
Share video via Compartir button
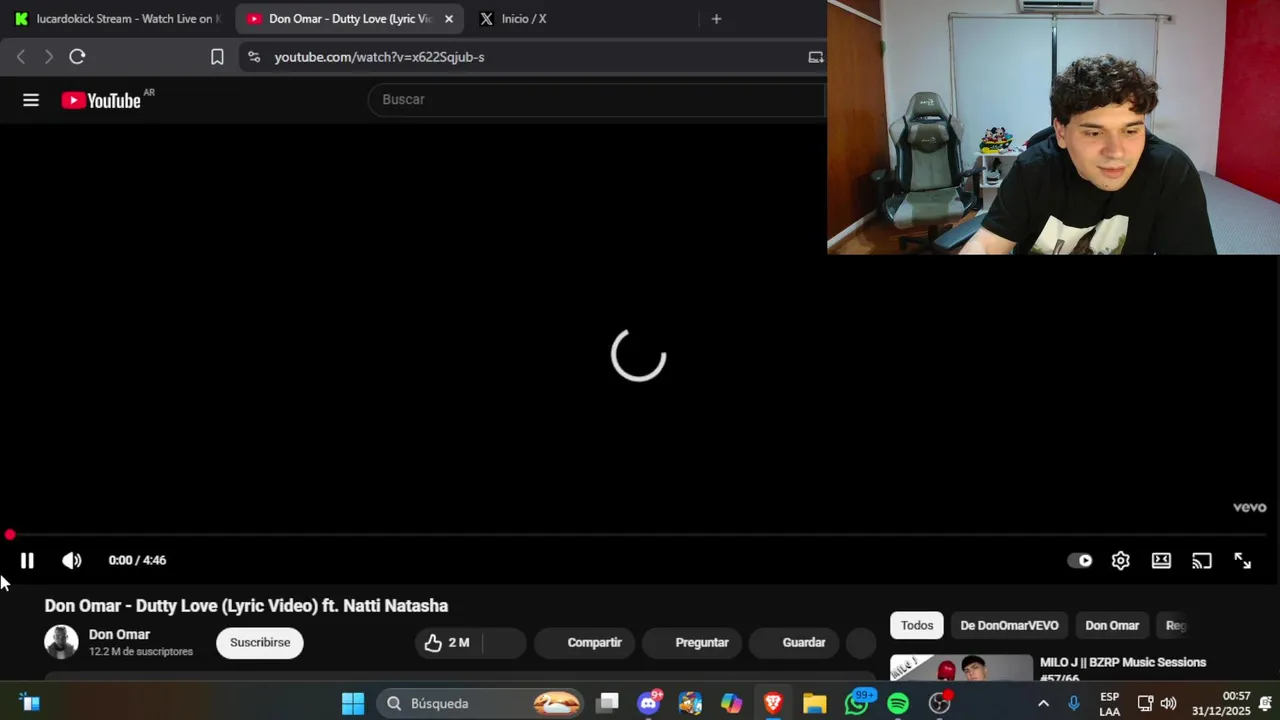click(x=584, y=643)
